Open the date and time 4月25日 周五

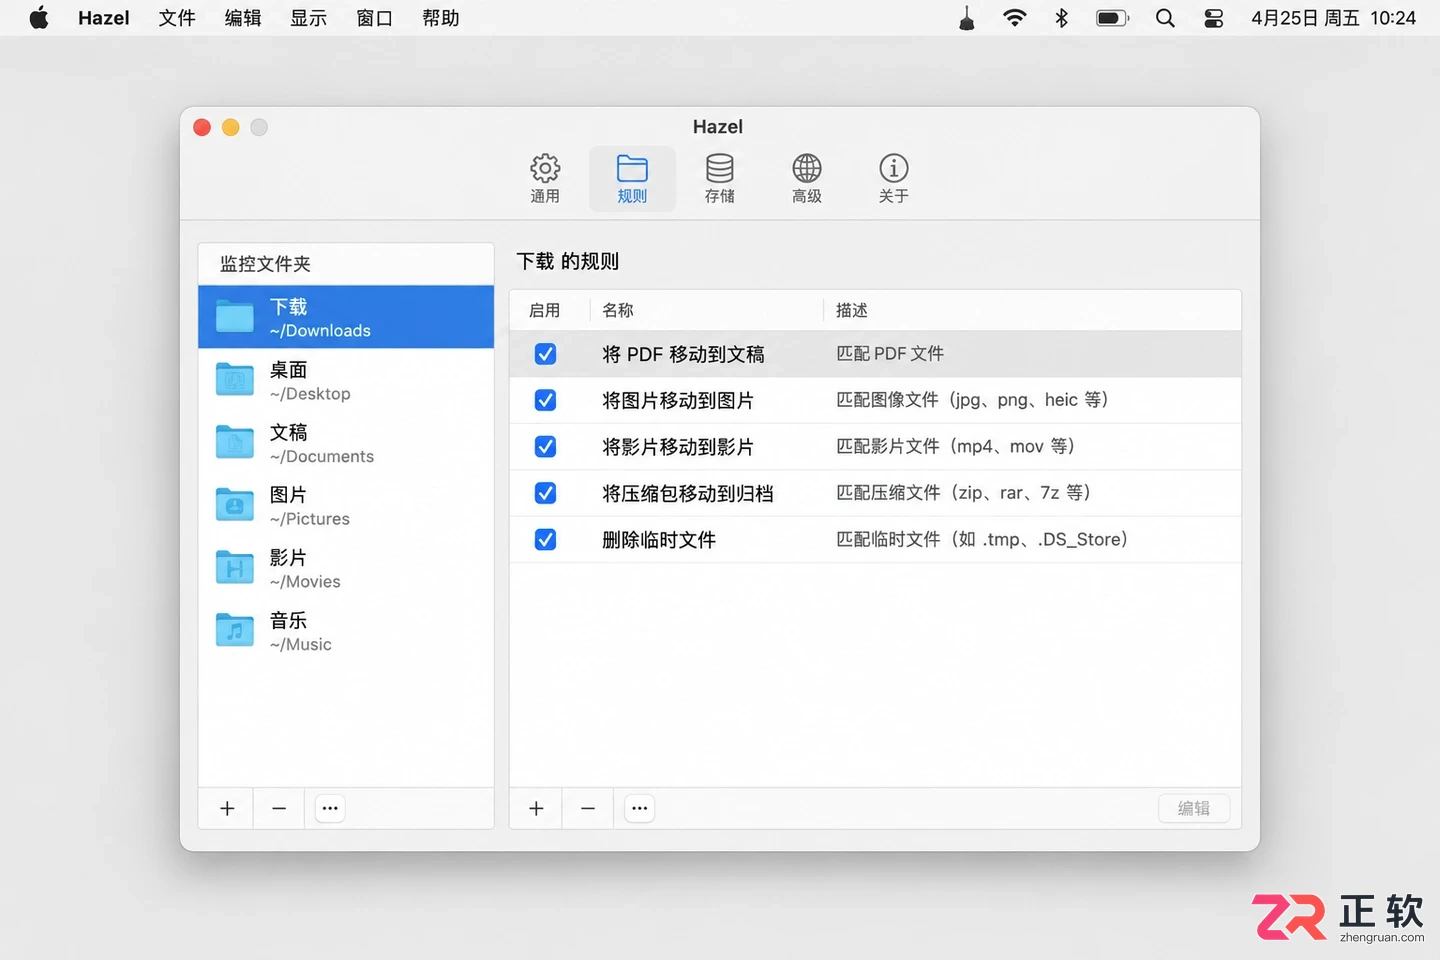(1304, 18)
